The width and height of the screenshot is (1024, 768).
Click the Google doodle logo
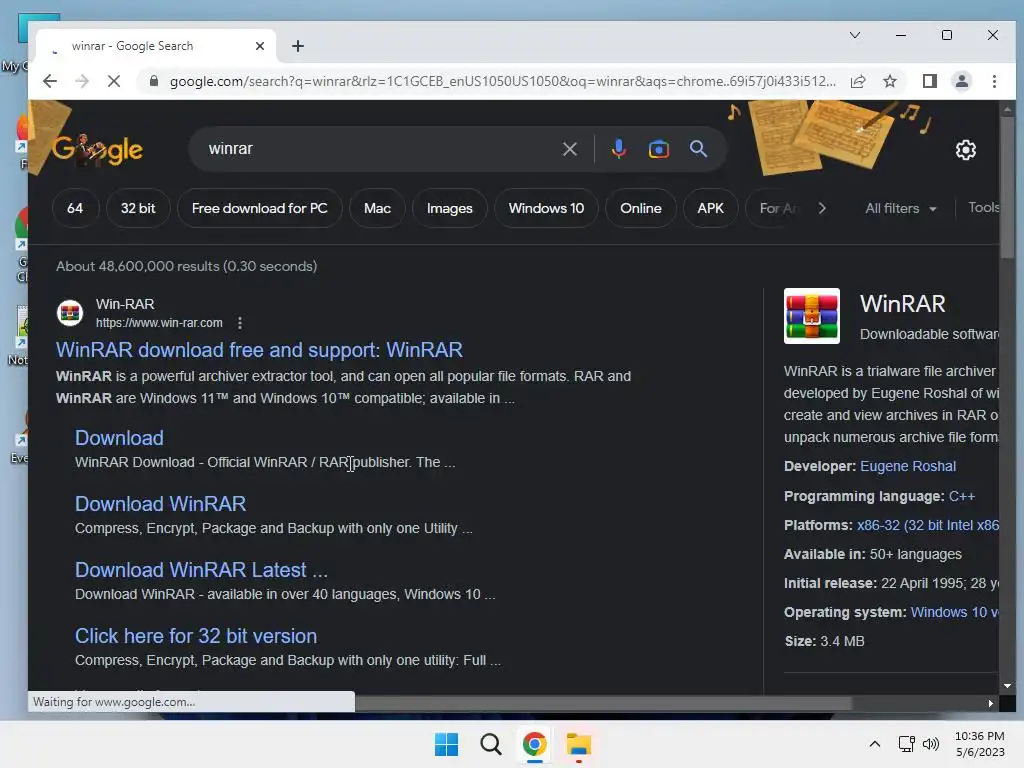[x=97, y=149]
